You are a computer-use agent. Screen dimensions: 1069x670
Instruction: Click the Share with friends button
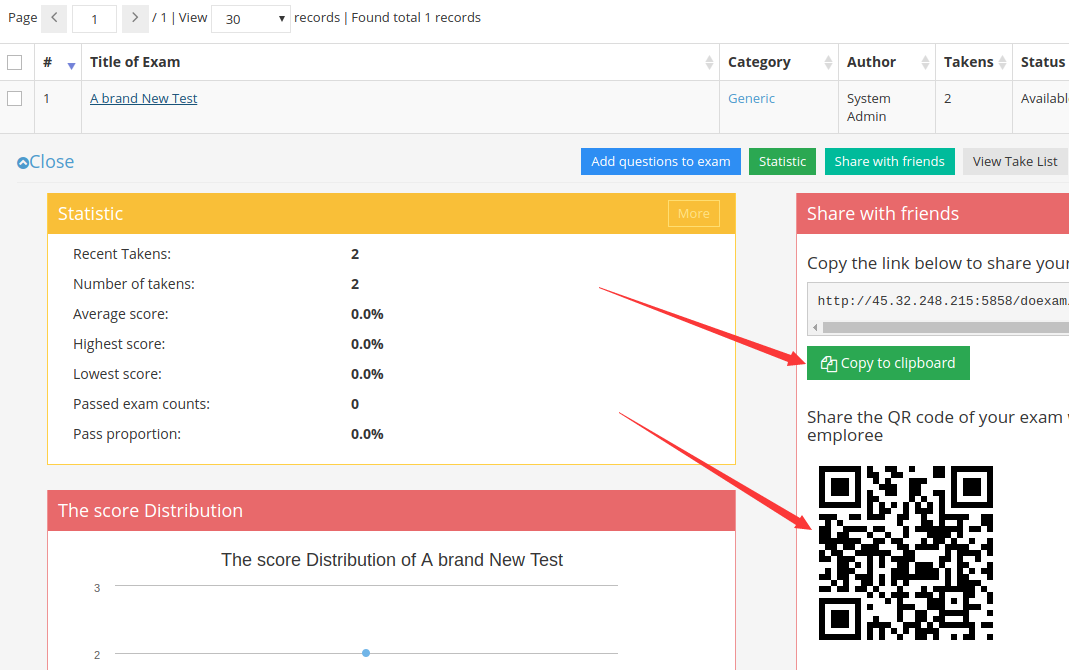pyautogui.click(x=890, y=162)
